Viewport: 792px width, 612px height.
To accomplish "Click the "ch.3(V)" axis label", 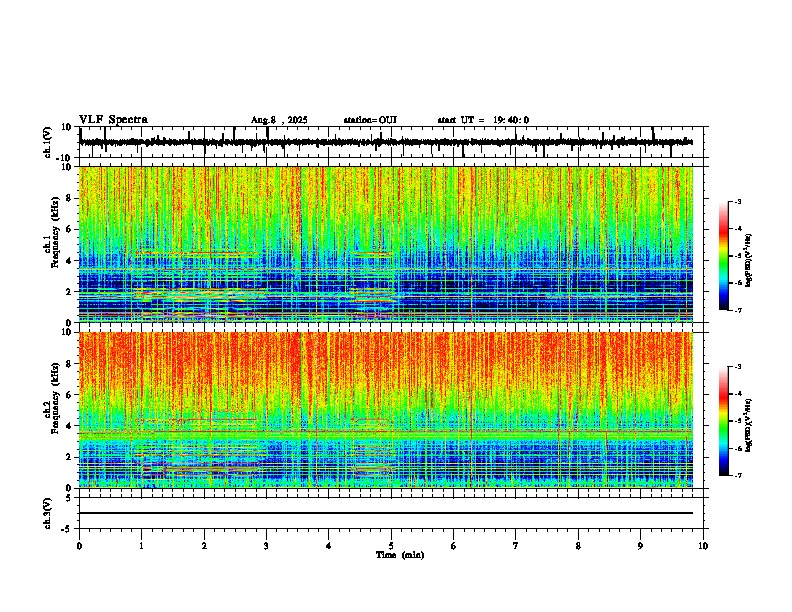I will coord(48,513).
